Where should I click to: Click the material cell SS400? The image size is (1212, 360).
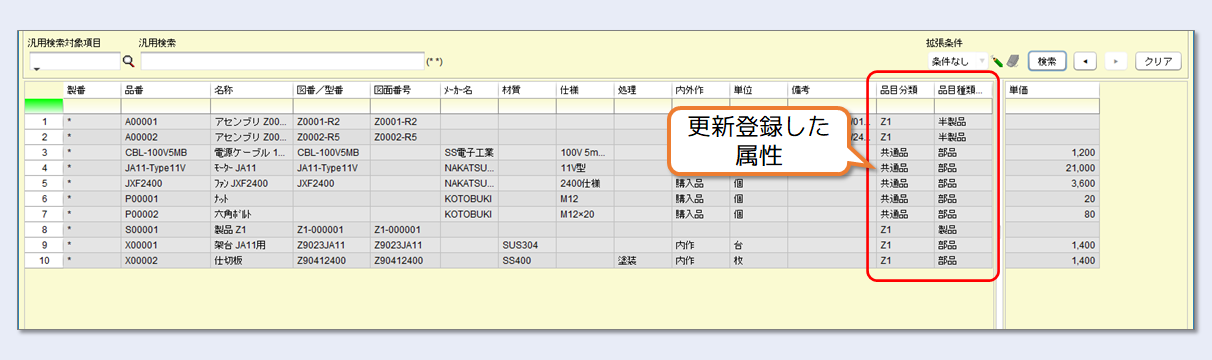pos(527,261)
